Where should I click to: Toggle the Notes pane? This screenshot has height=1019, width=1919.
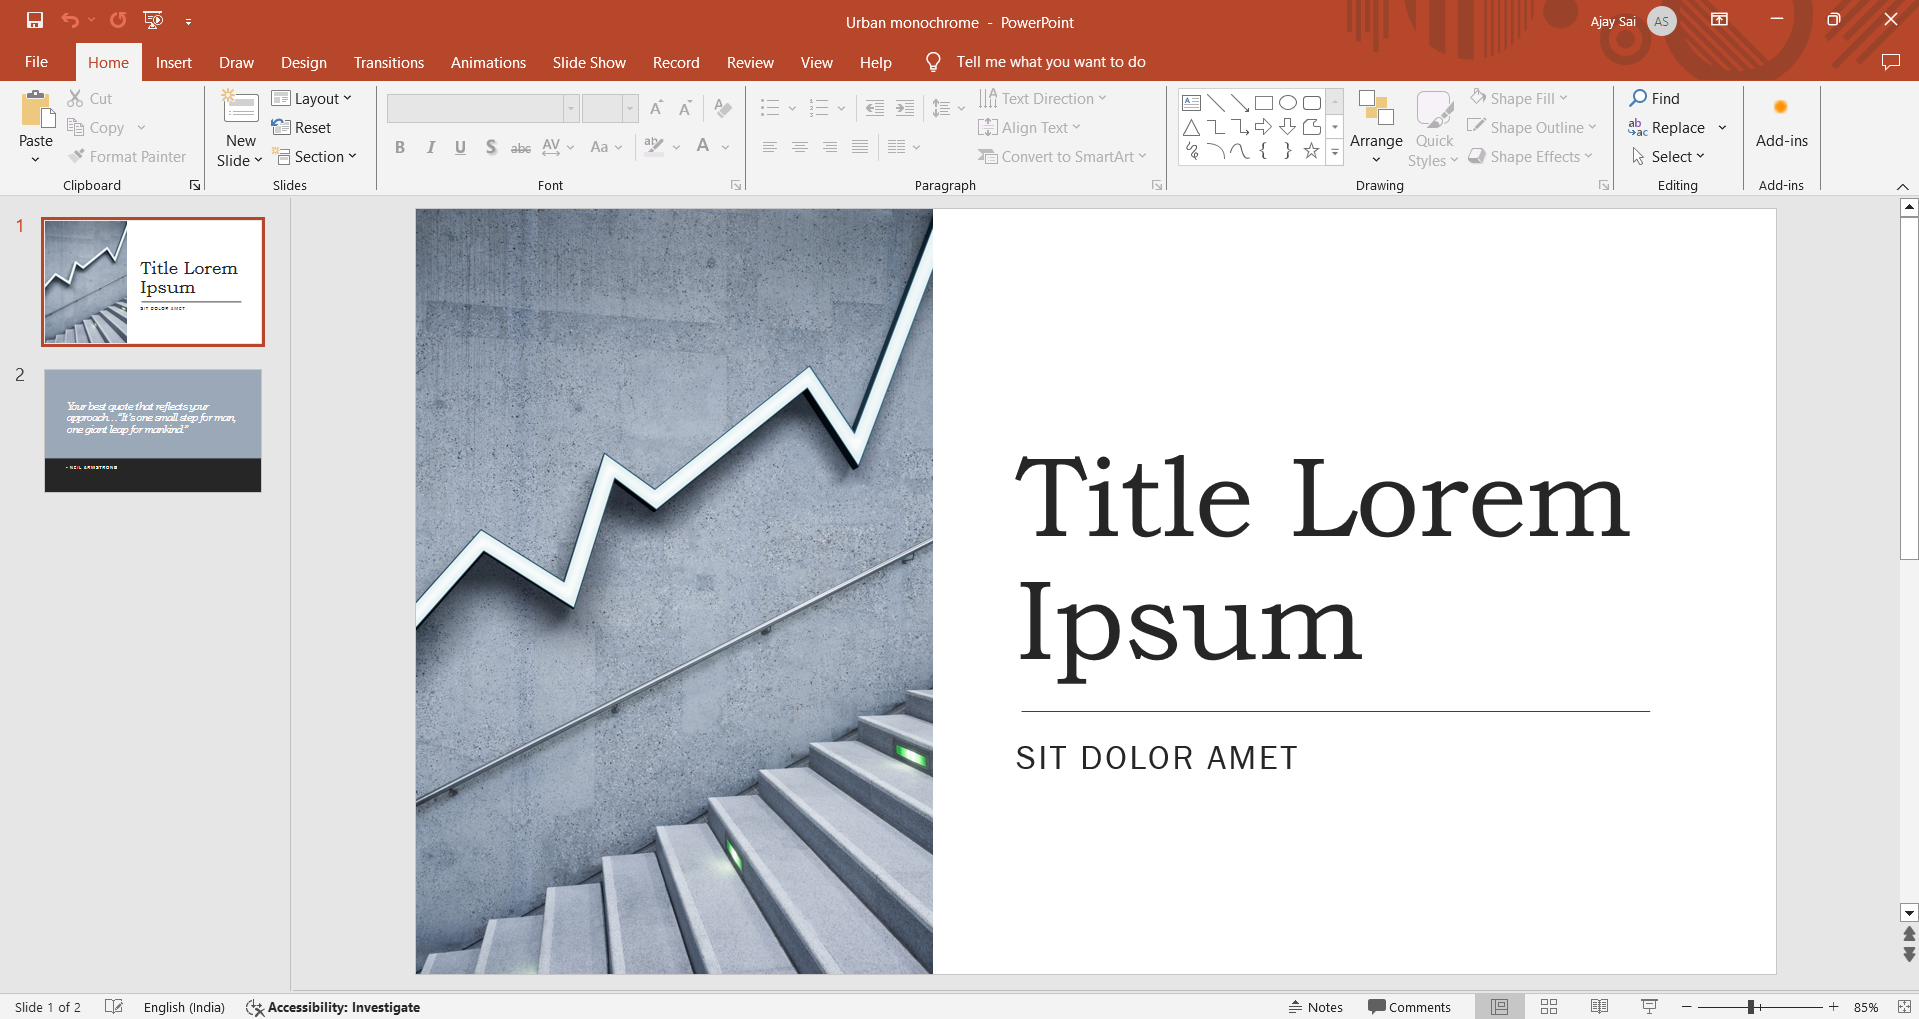1315,1007
